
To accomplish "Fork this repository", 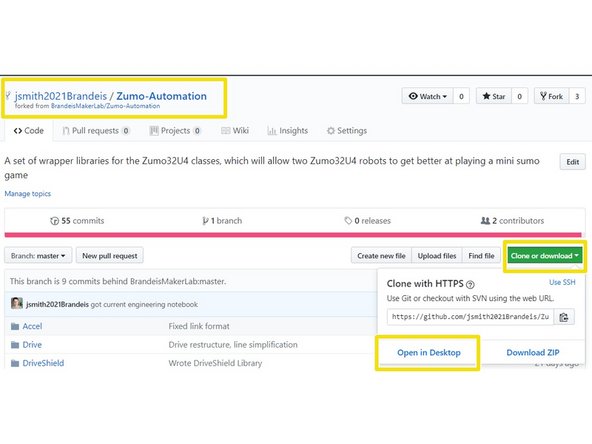I will click(x=551, y=96).
